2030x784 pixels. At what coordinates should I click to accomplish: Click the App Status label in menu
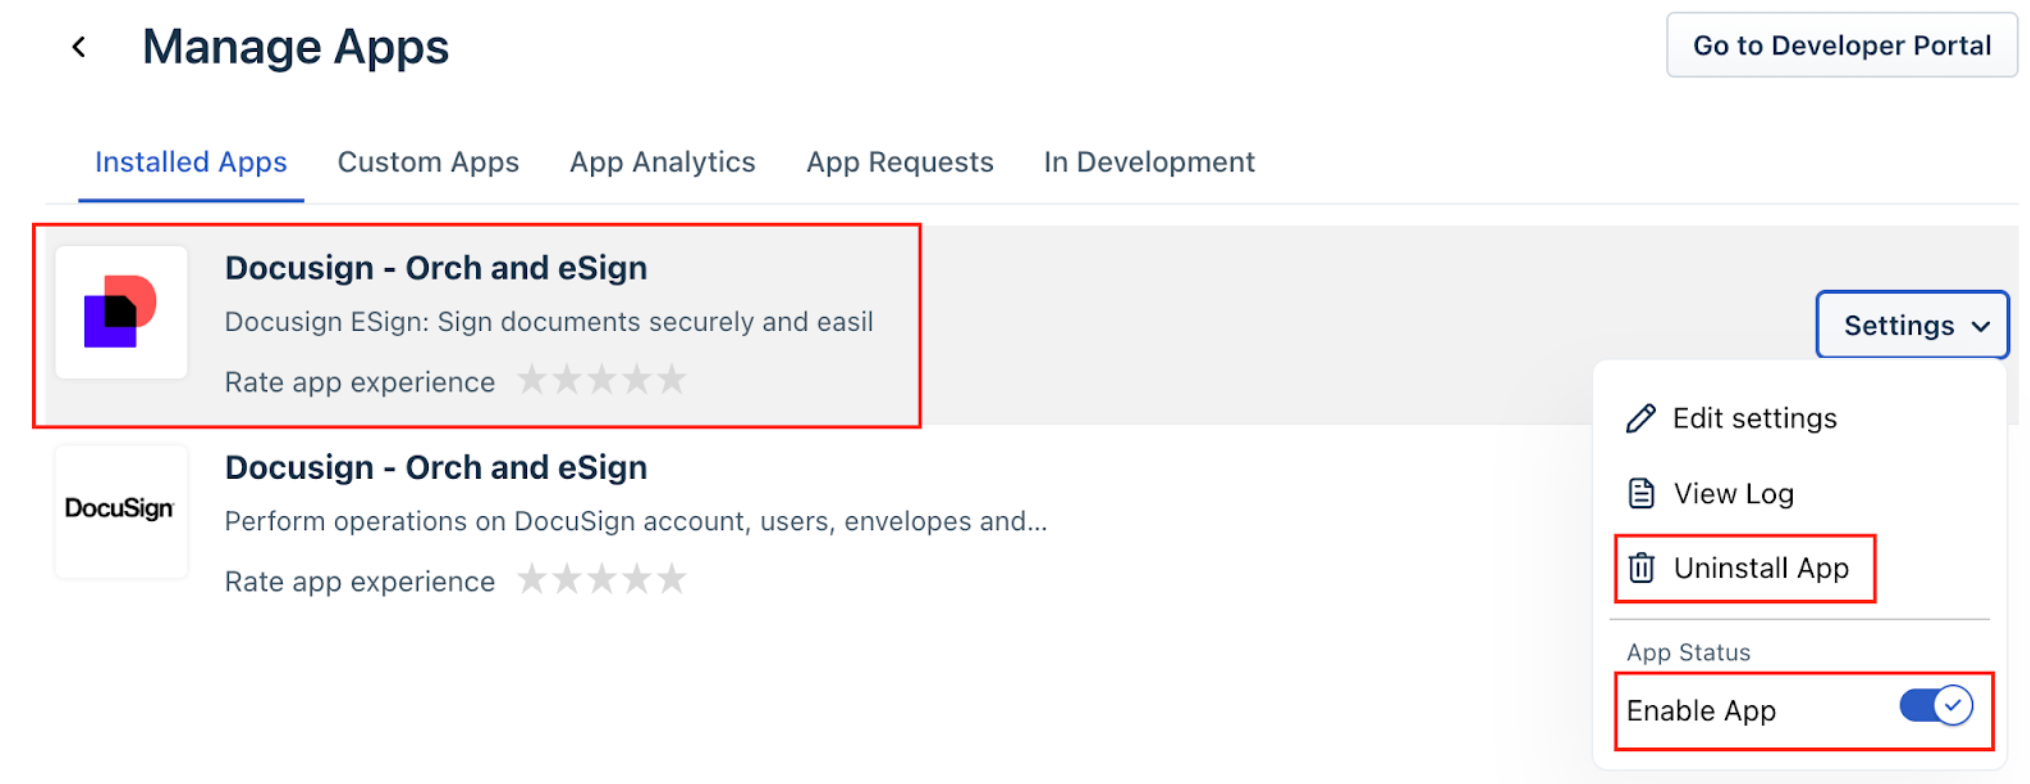[x=1688, y=652]
